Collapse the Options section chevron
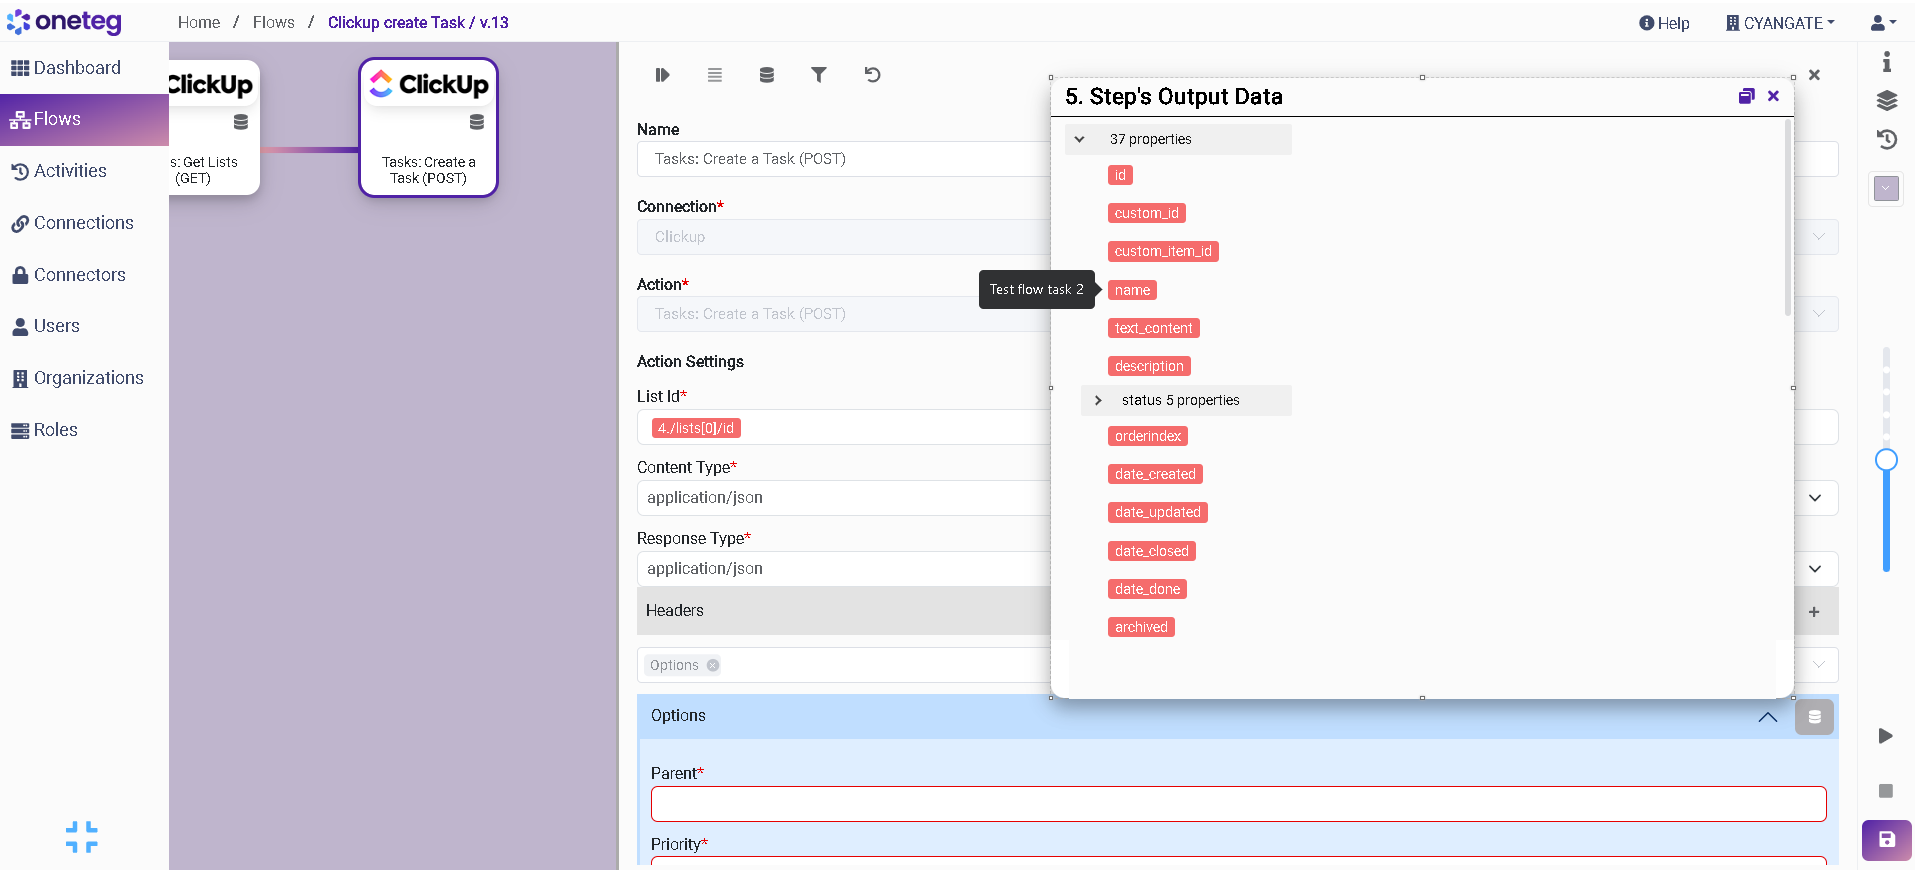Viewport: 1915px width, 870px height. click(1767, 717)
